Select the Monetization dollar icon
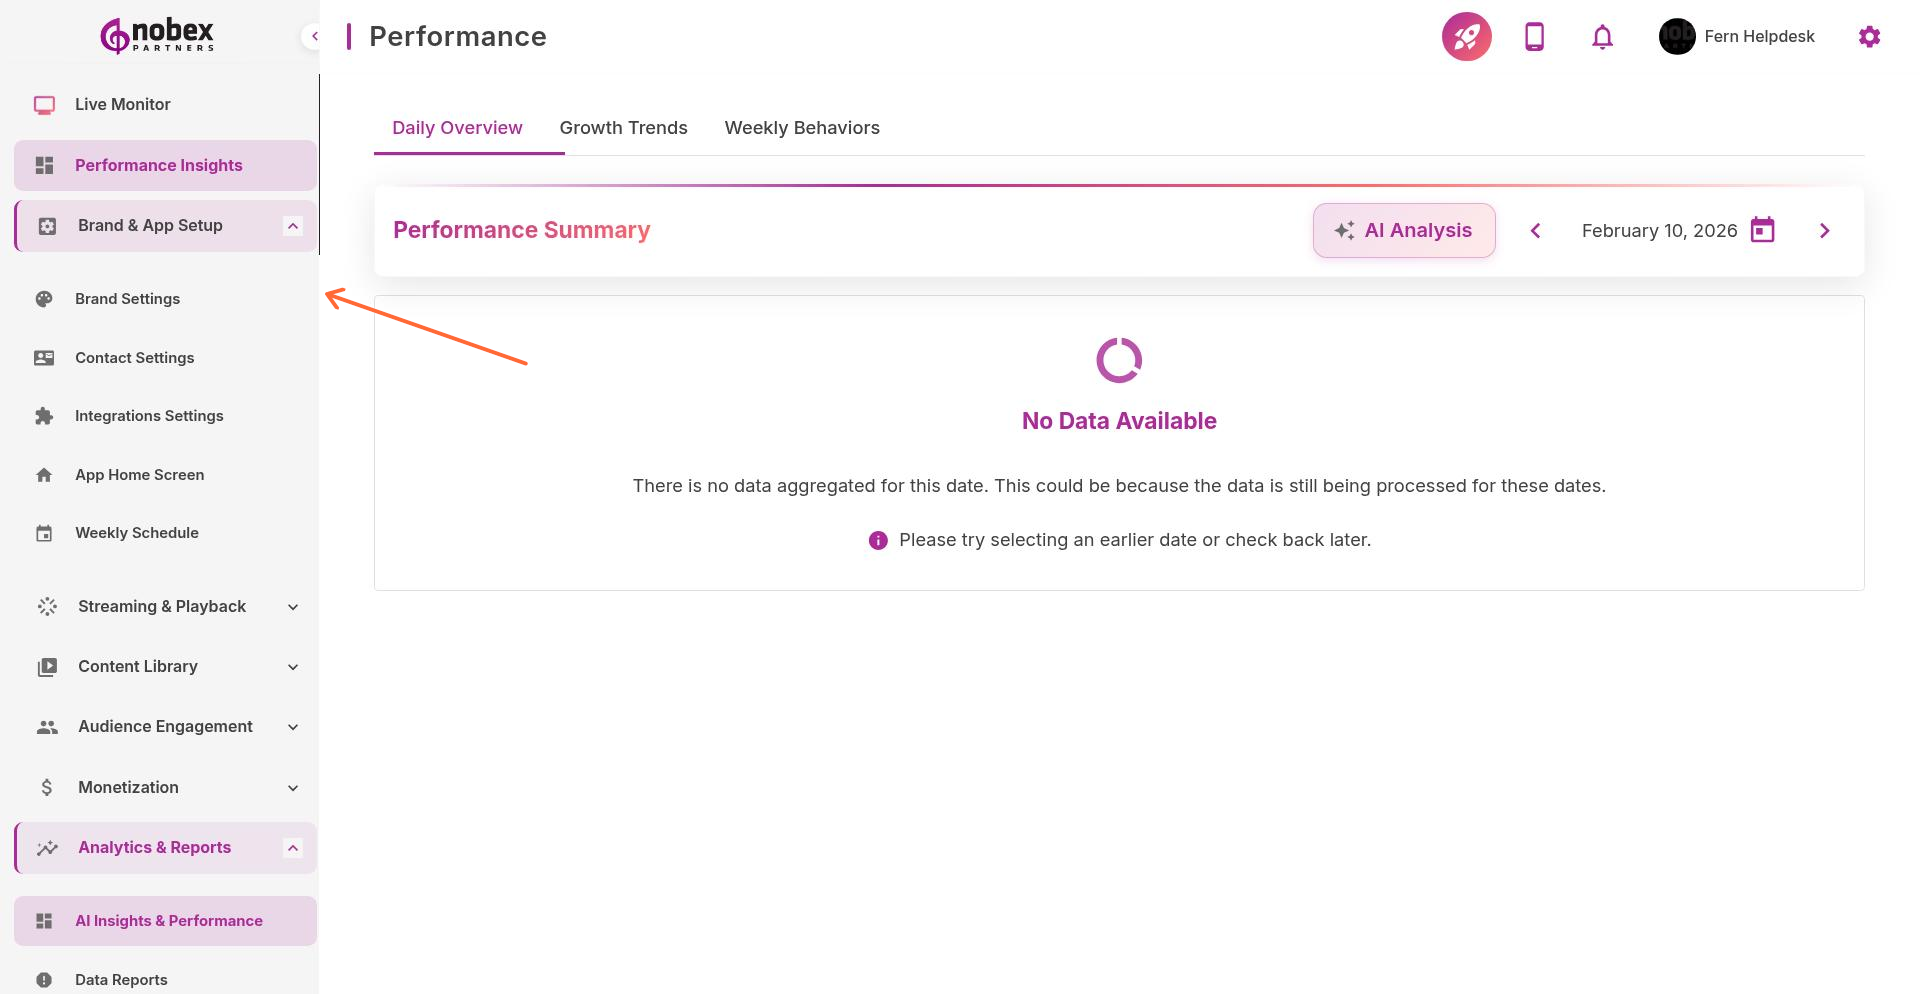The height and width of the screenshot is (994, 1920). (x=46, y=787)
